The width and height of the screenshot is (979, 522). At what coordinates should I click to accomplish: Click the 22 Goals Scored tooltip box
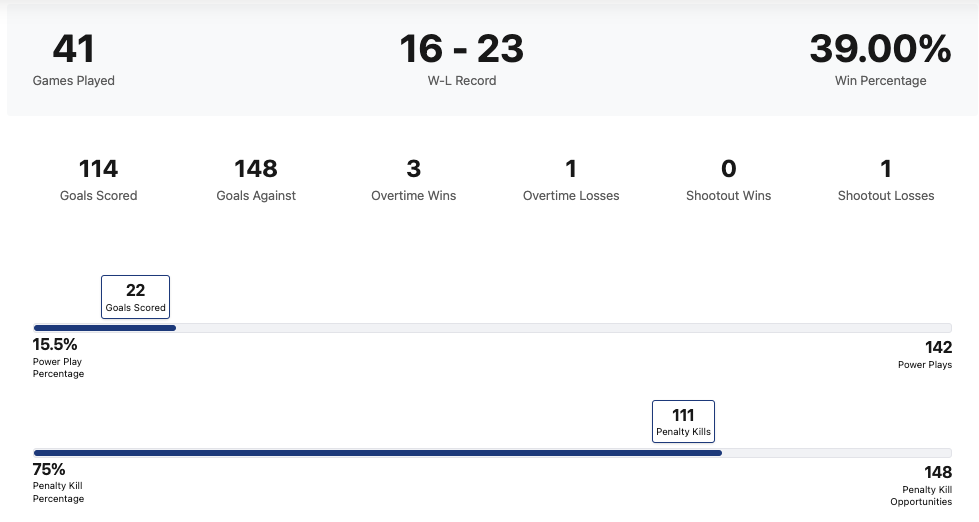(x=136, y=297)
